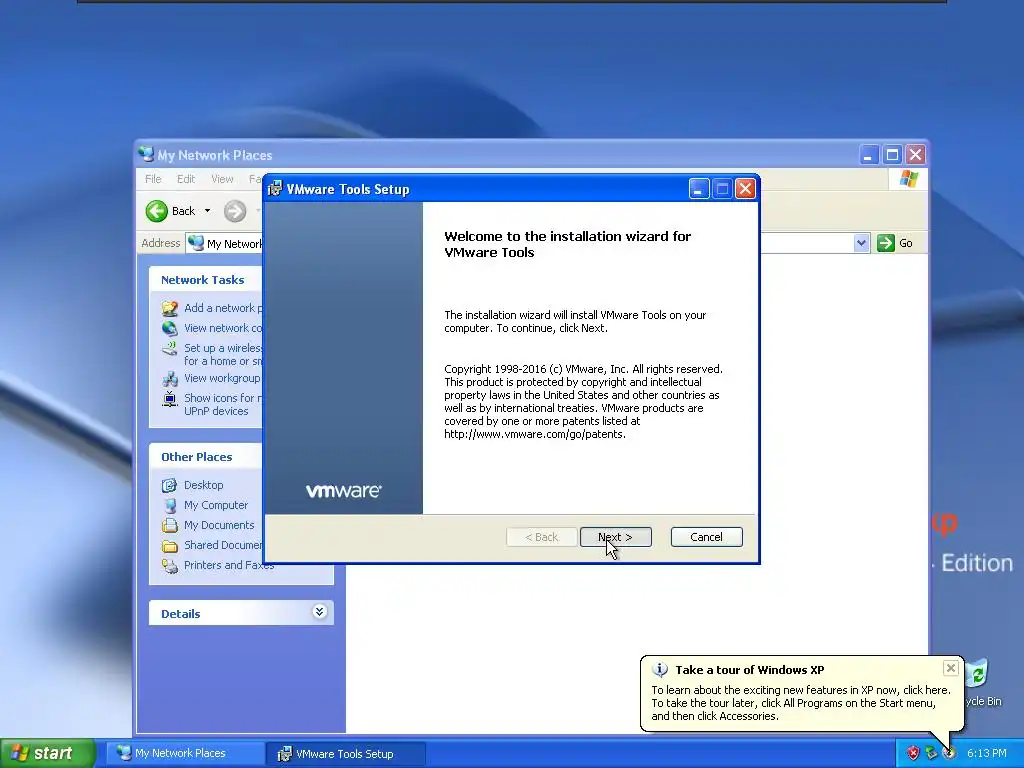Screen dimensions: 1024x768
Task: Switch to VMware Tools Setup taskbar button
Action: point(347,753)
